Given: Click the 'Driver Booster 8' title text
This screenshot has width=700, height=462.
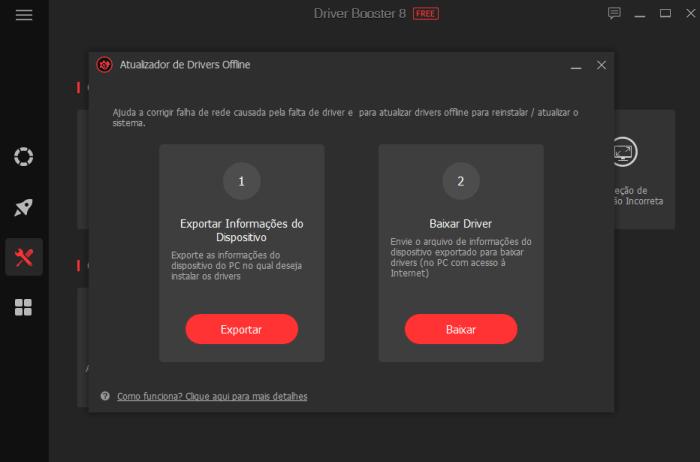Looking at the screenshot, I should click(360, 14).
